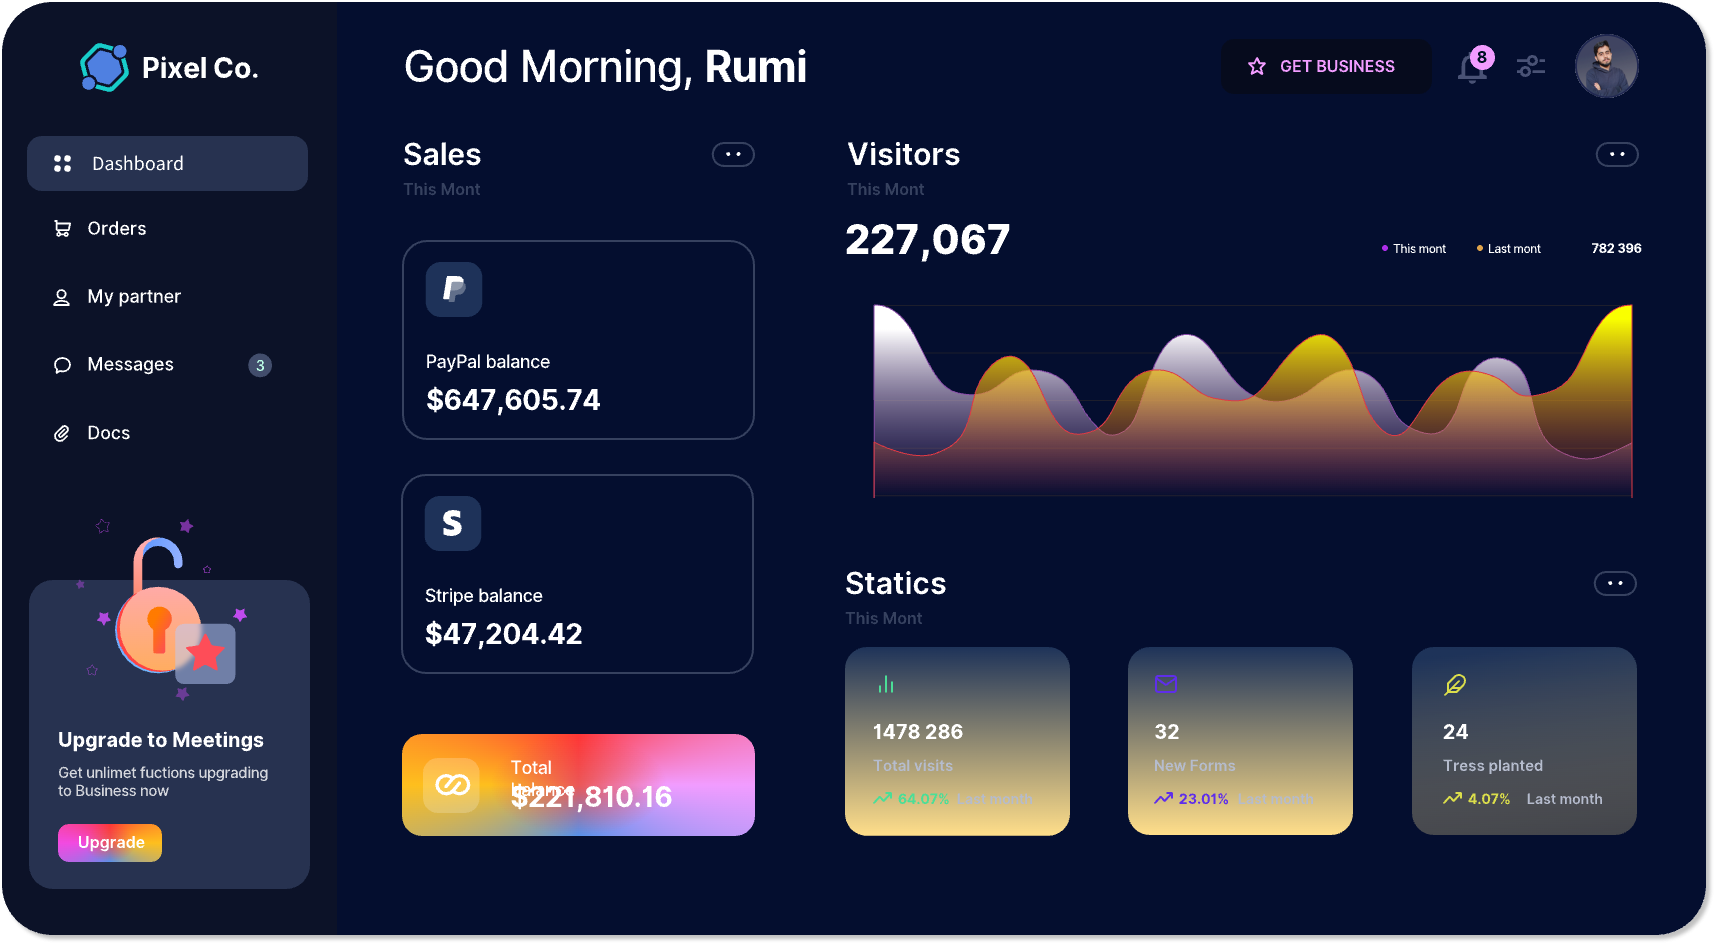Select Dashboard in the sidebar
This screenshot has height=945, width=1716.
[167, 164]
